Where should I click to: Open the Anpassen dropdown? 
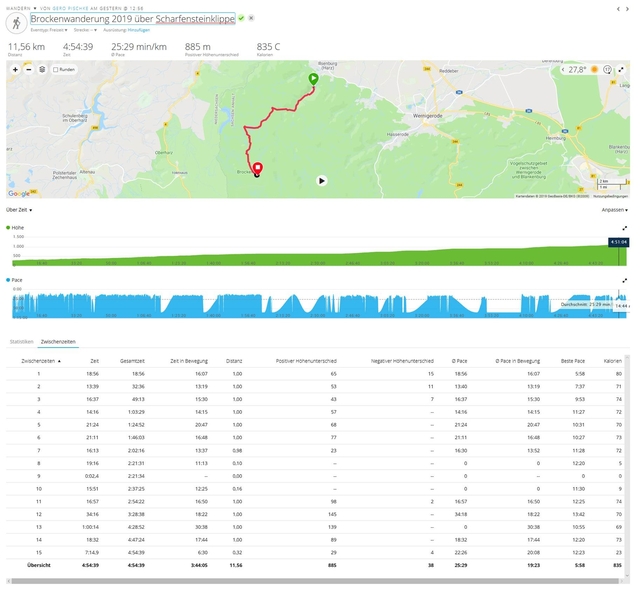614,210
